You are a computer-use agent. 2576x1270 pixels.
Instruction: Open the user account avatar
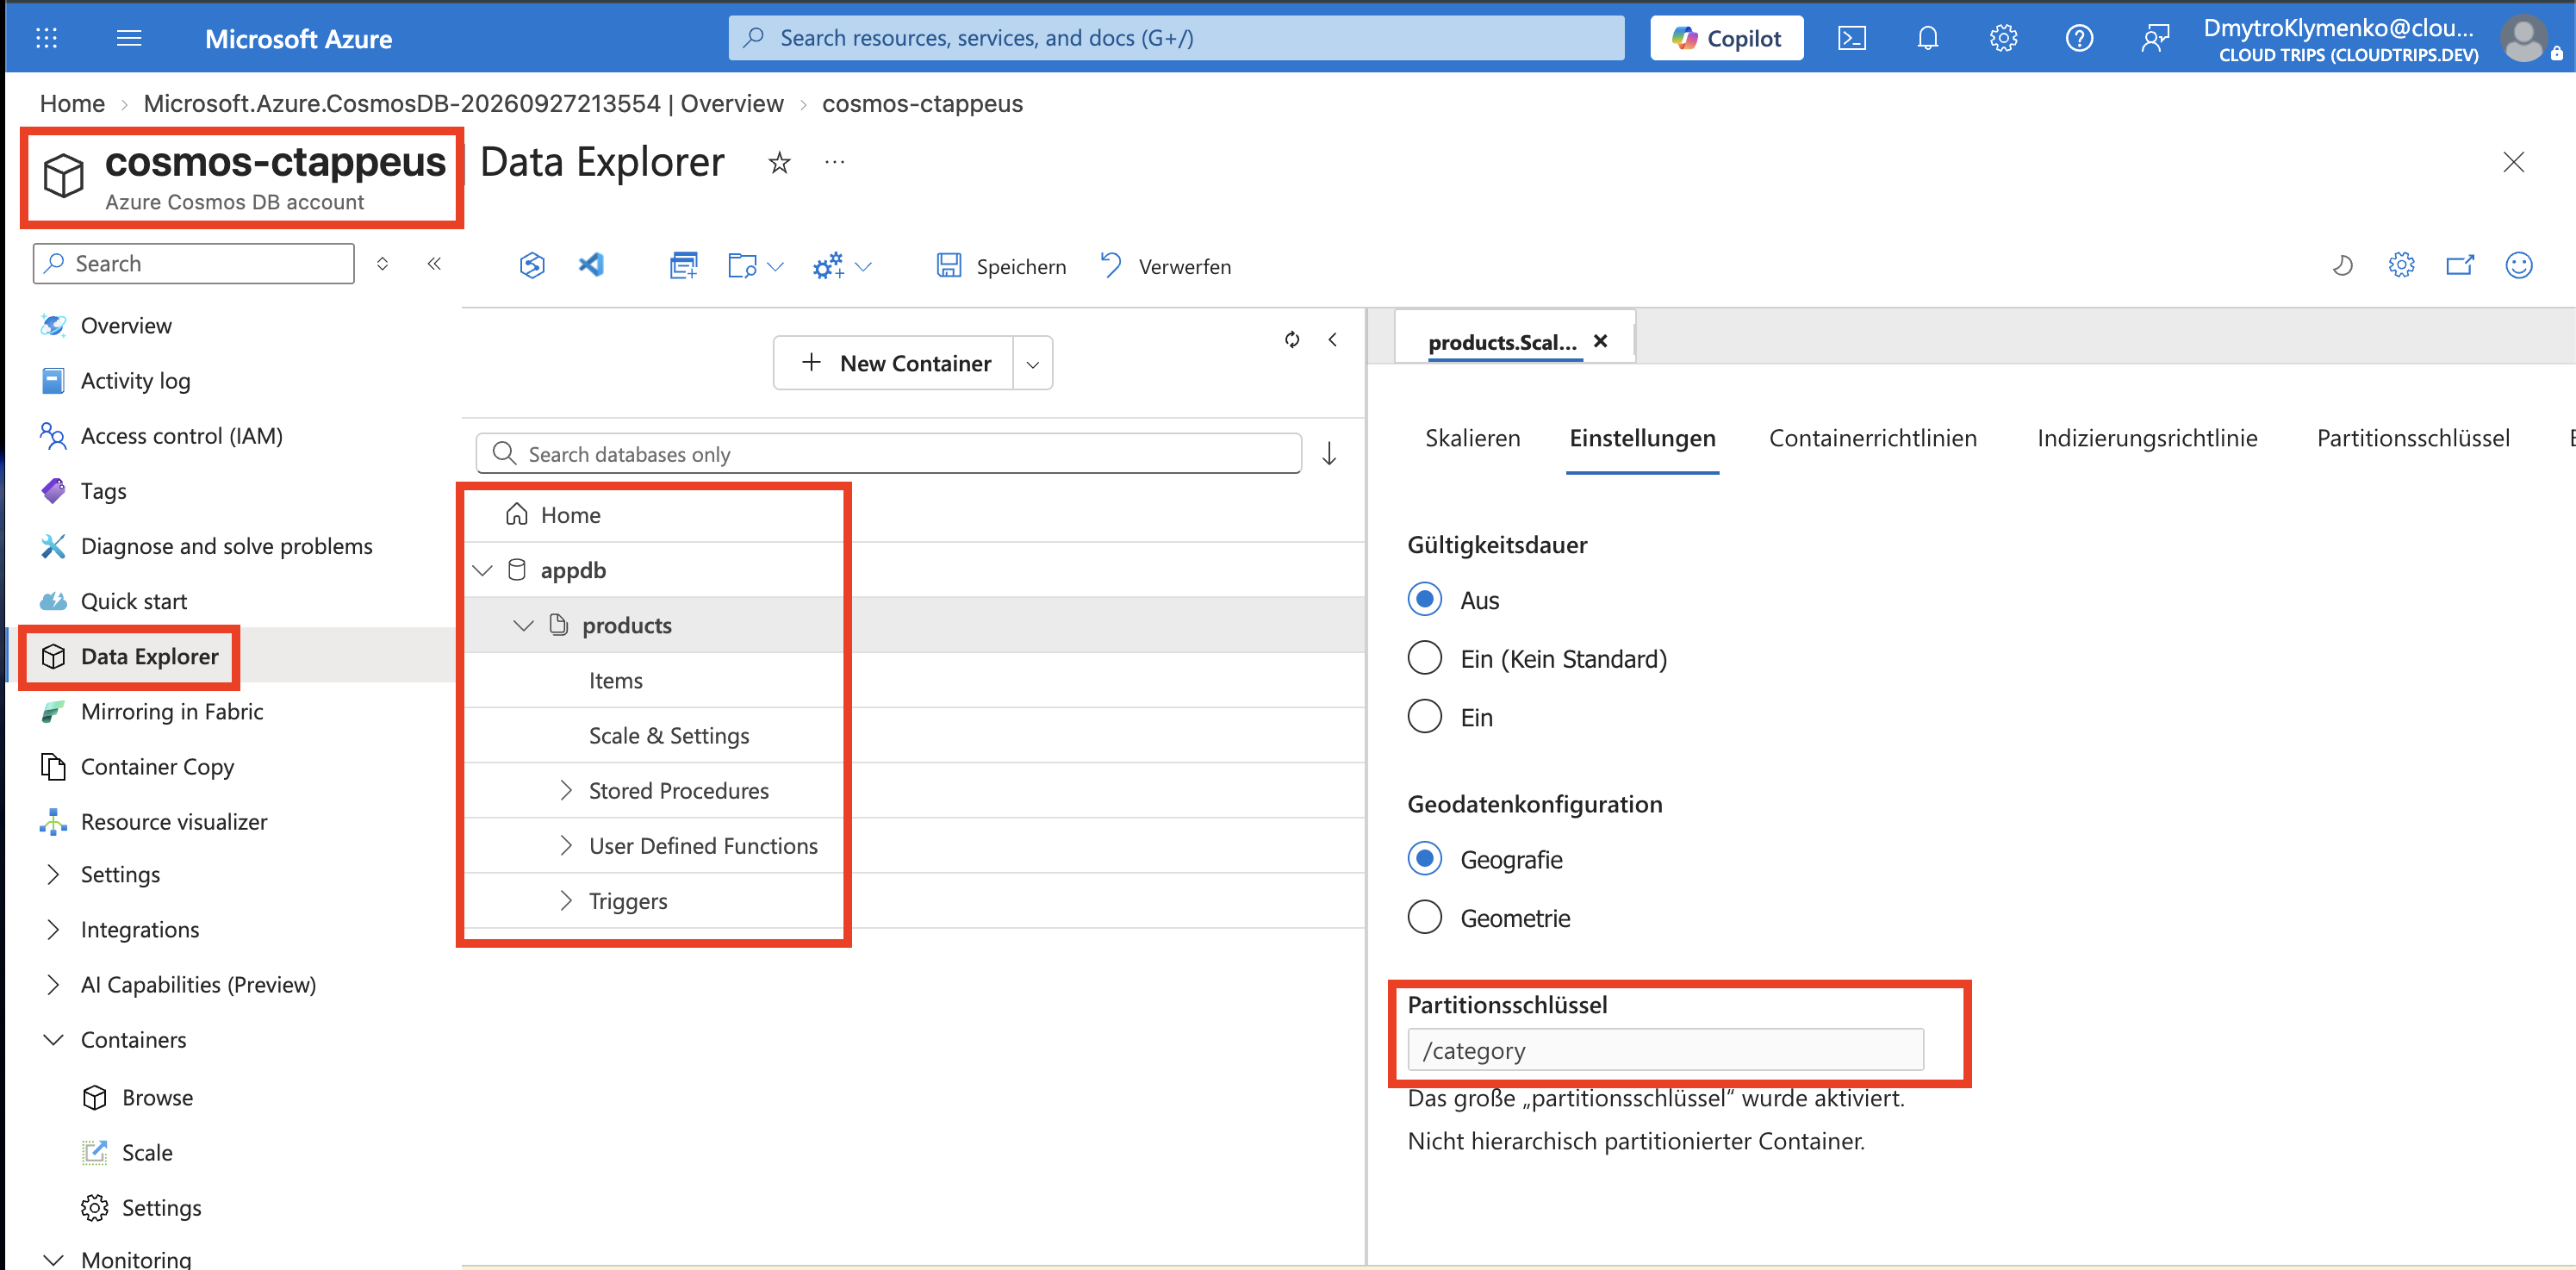2525,39
